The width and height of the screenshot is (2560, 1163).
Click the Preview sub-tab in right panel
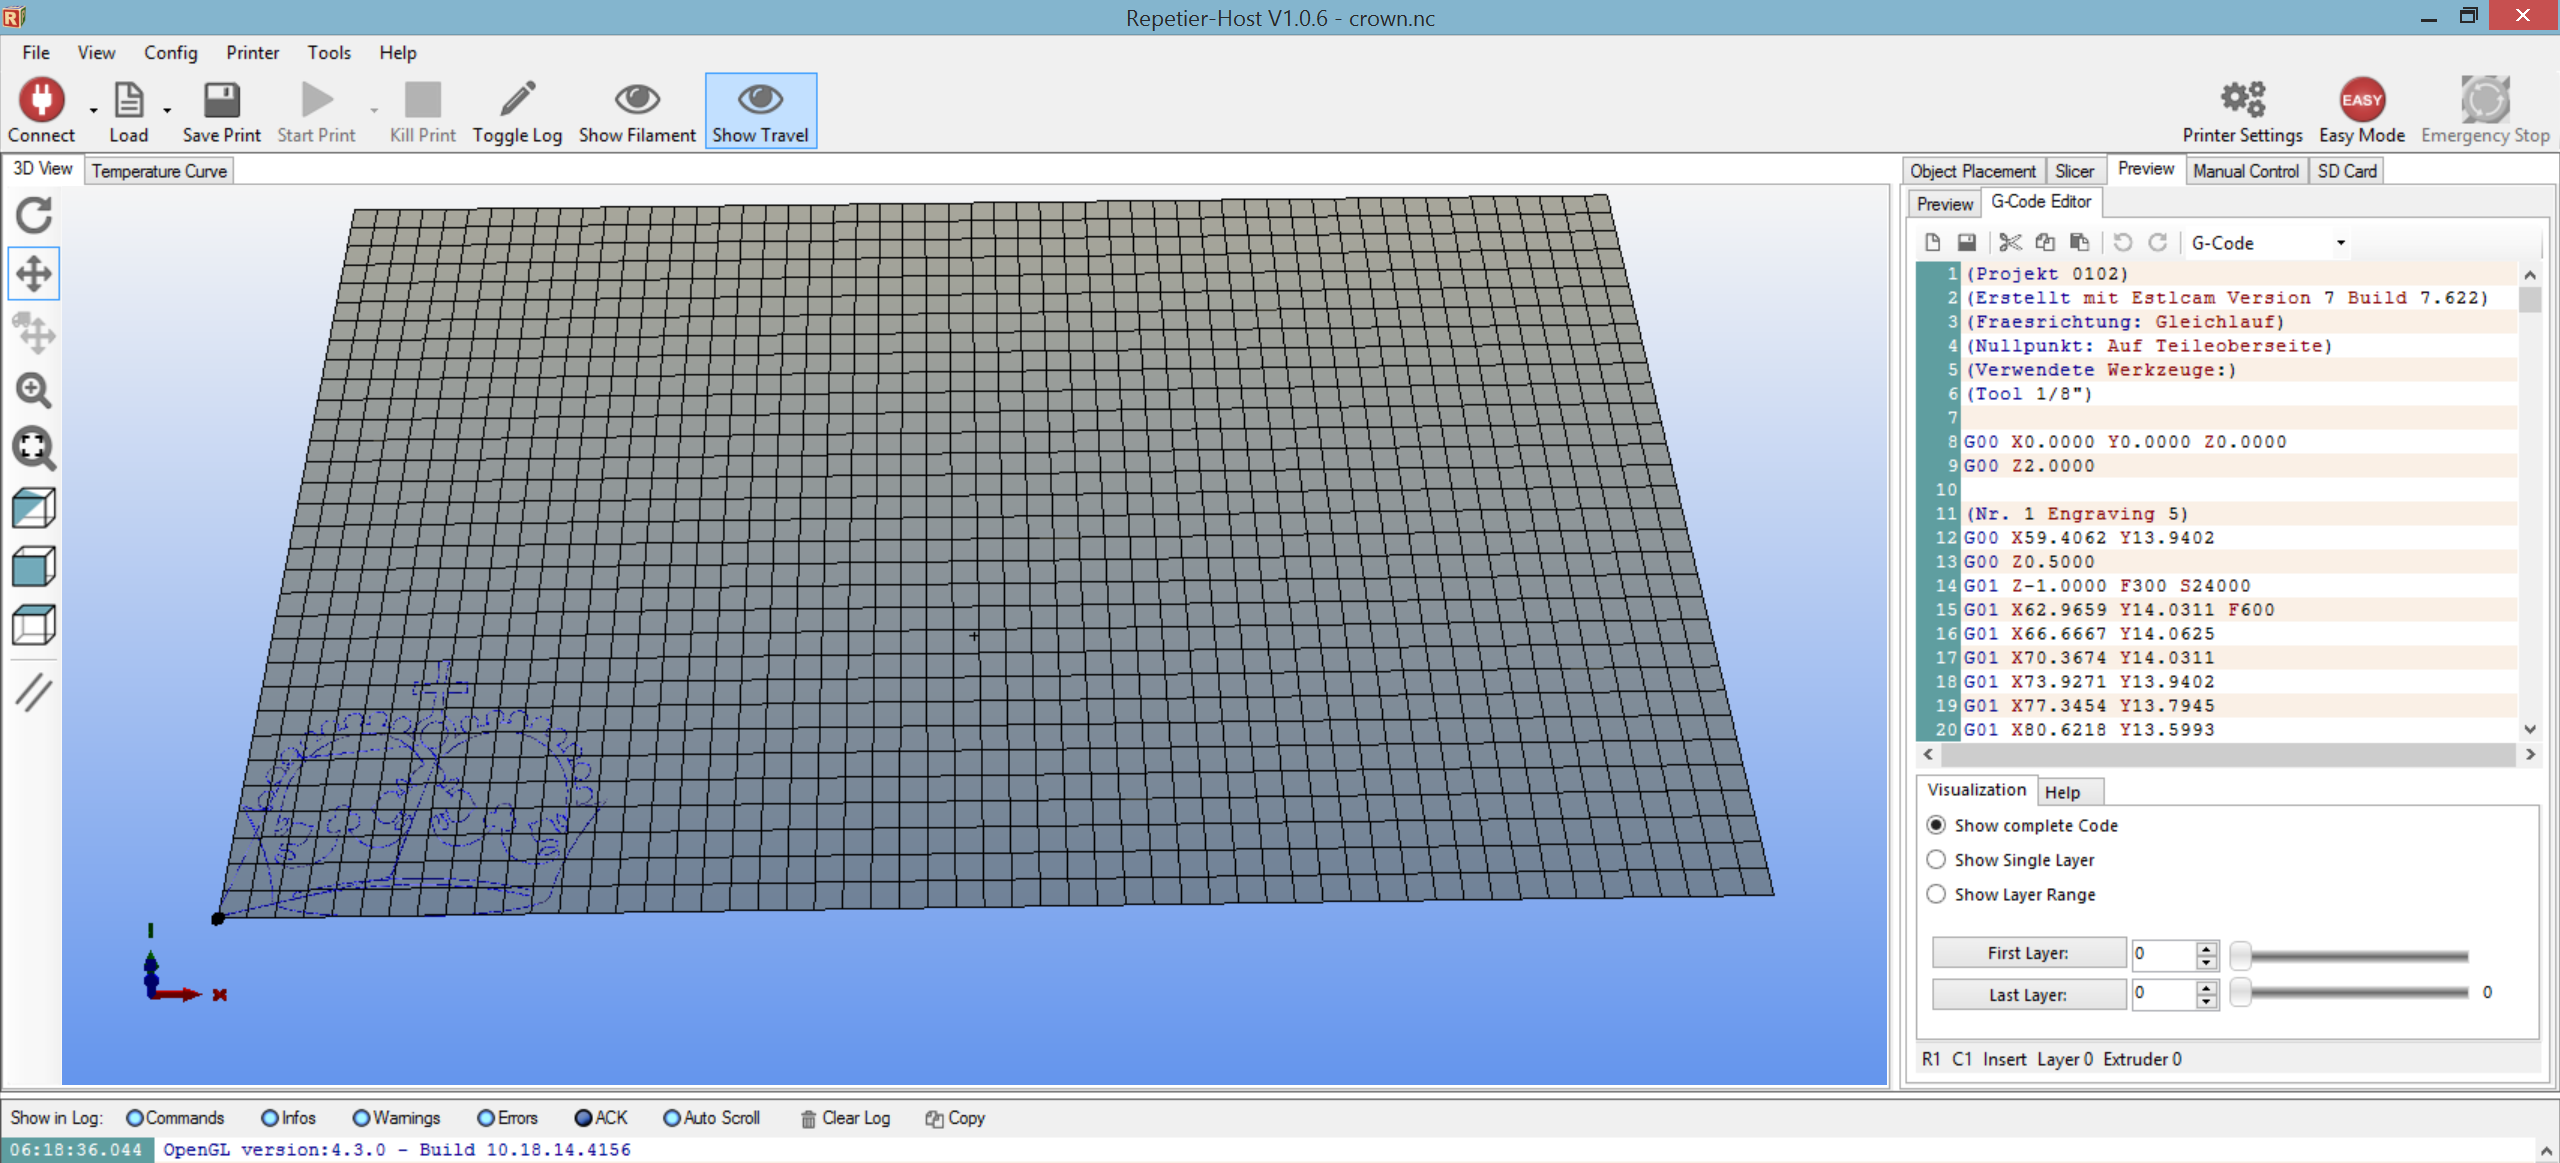coord(1944,201)
